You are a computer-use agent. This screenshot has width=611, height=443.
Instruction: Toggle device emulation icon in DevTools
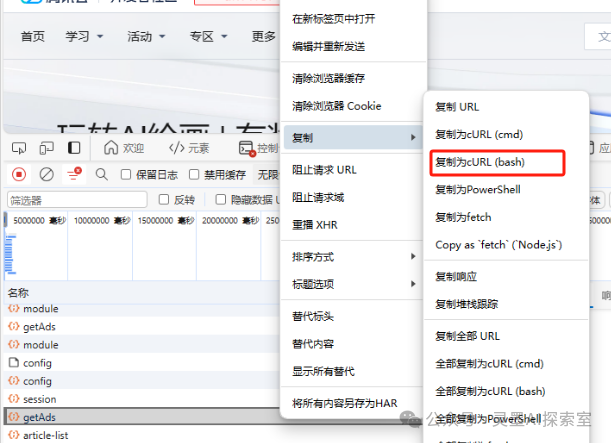46,148
